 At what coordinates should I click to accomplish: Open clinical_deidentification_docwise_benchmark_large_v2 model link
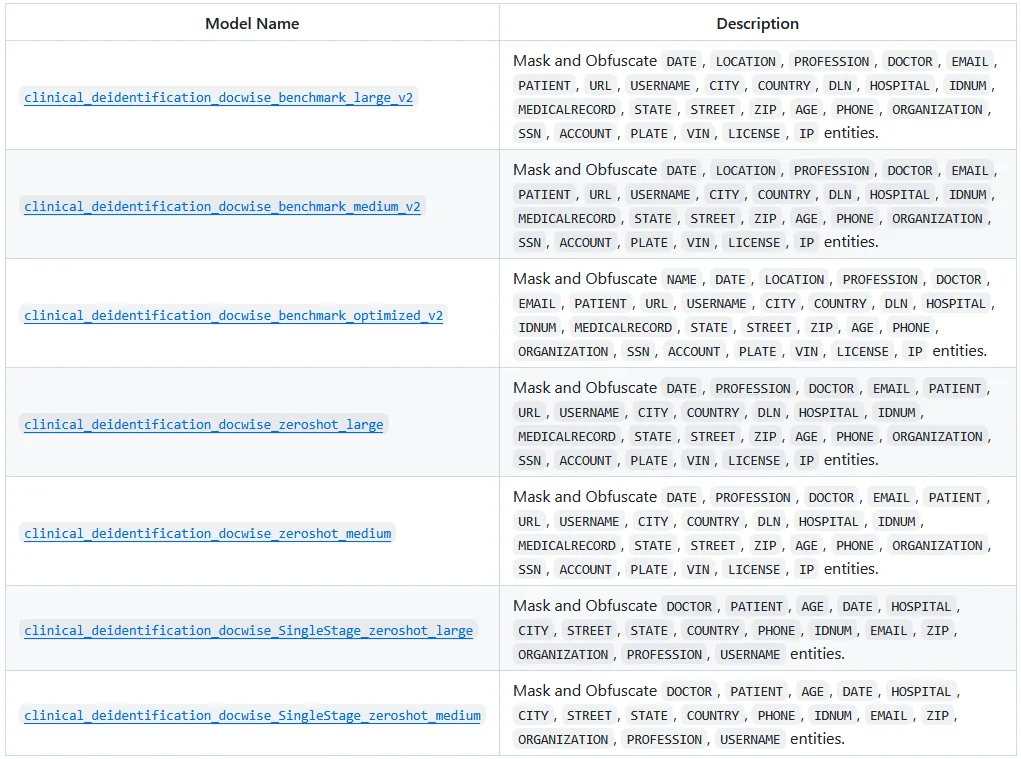pos(218,98)
